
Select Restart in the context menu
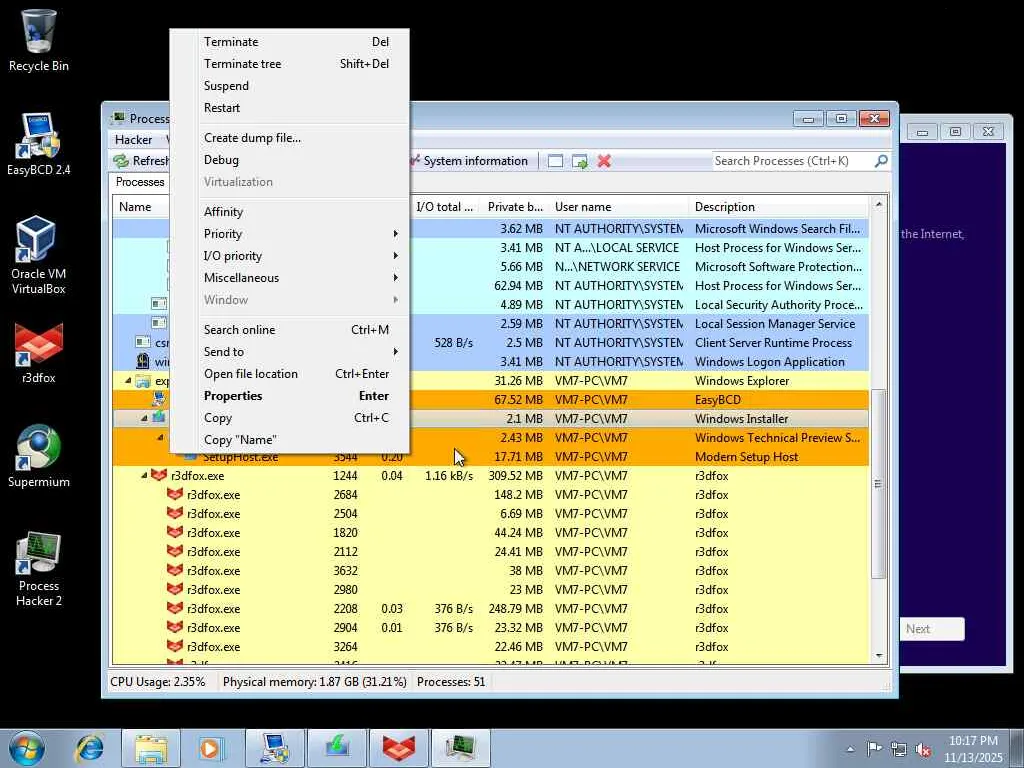tap(289, 108)
